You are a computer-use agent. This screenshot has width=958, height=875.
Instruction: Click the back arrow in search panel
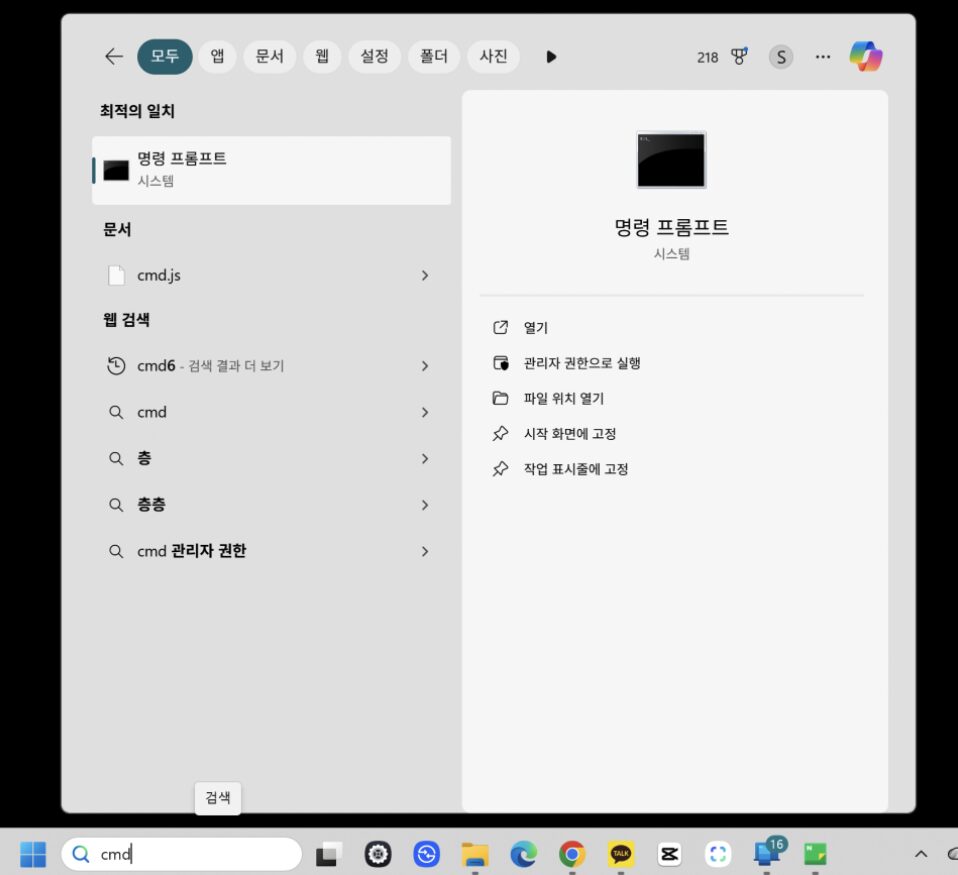[114, 57]
